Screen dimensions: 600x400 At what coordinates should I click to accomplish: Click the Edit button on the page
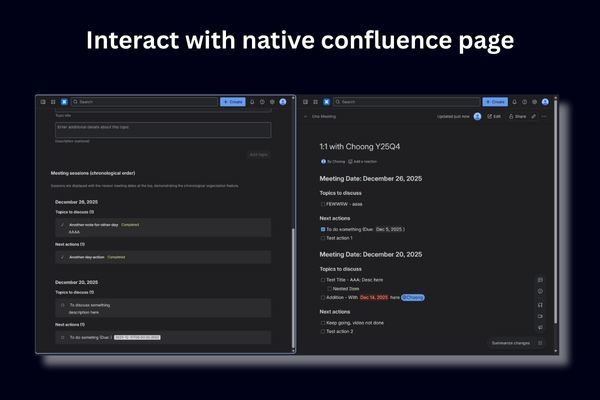[494, 116]
